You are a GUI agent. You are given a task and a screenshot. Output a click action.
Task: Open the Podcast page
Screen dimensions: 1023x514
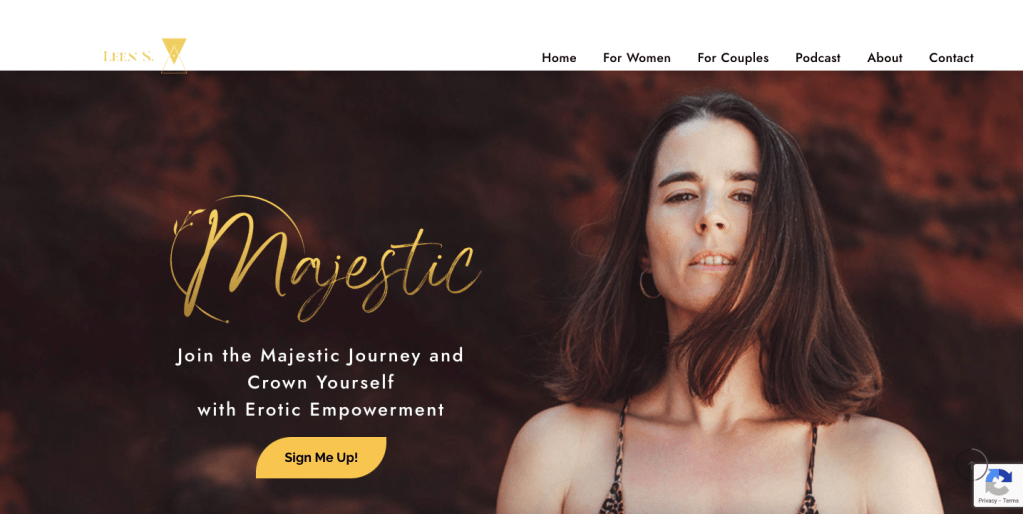[x=817, y=57]
